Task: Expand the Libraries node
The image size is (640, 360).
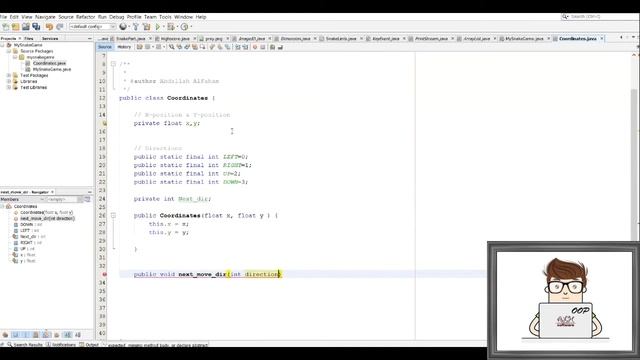Action: point(9,81)
